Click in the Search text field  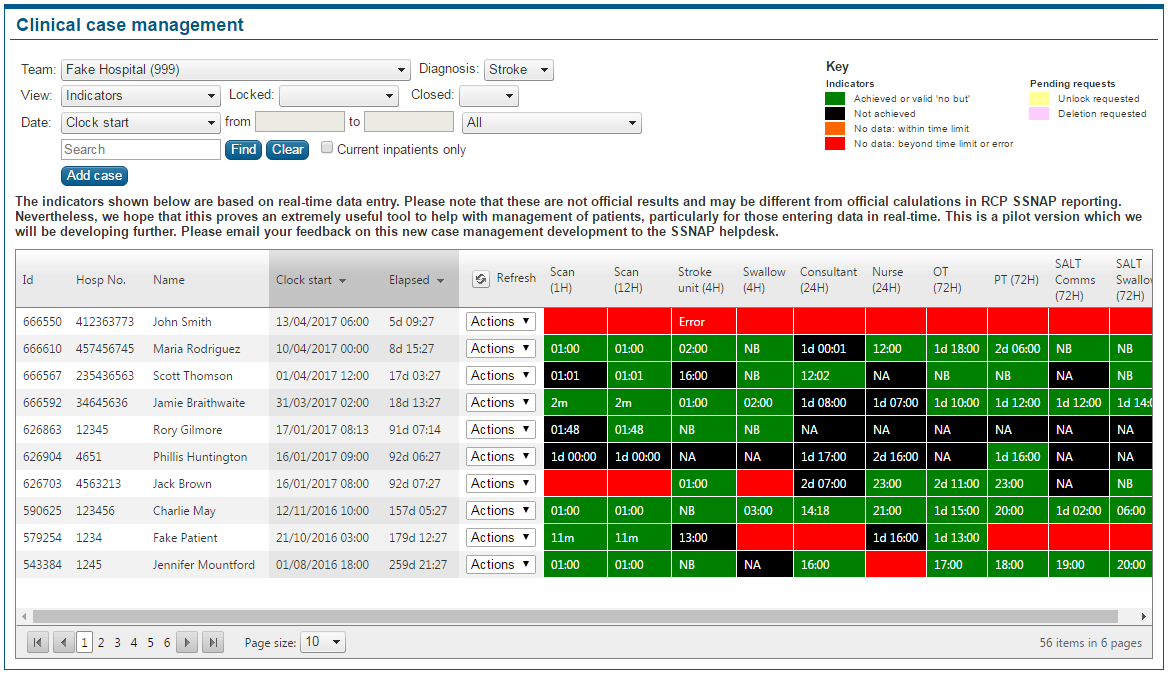click(x=141, y=150)
